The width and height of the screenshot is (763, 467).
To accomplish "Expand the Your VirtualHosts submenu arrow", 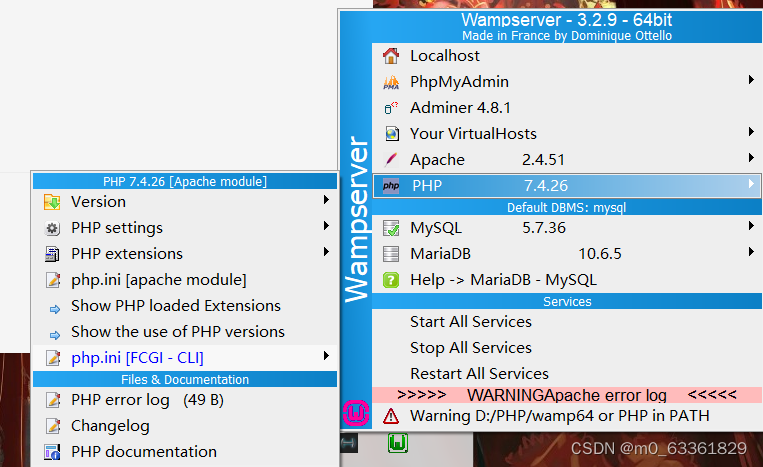I will [751, 131].
